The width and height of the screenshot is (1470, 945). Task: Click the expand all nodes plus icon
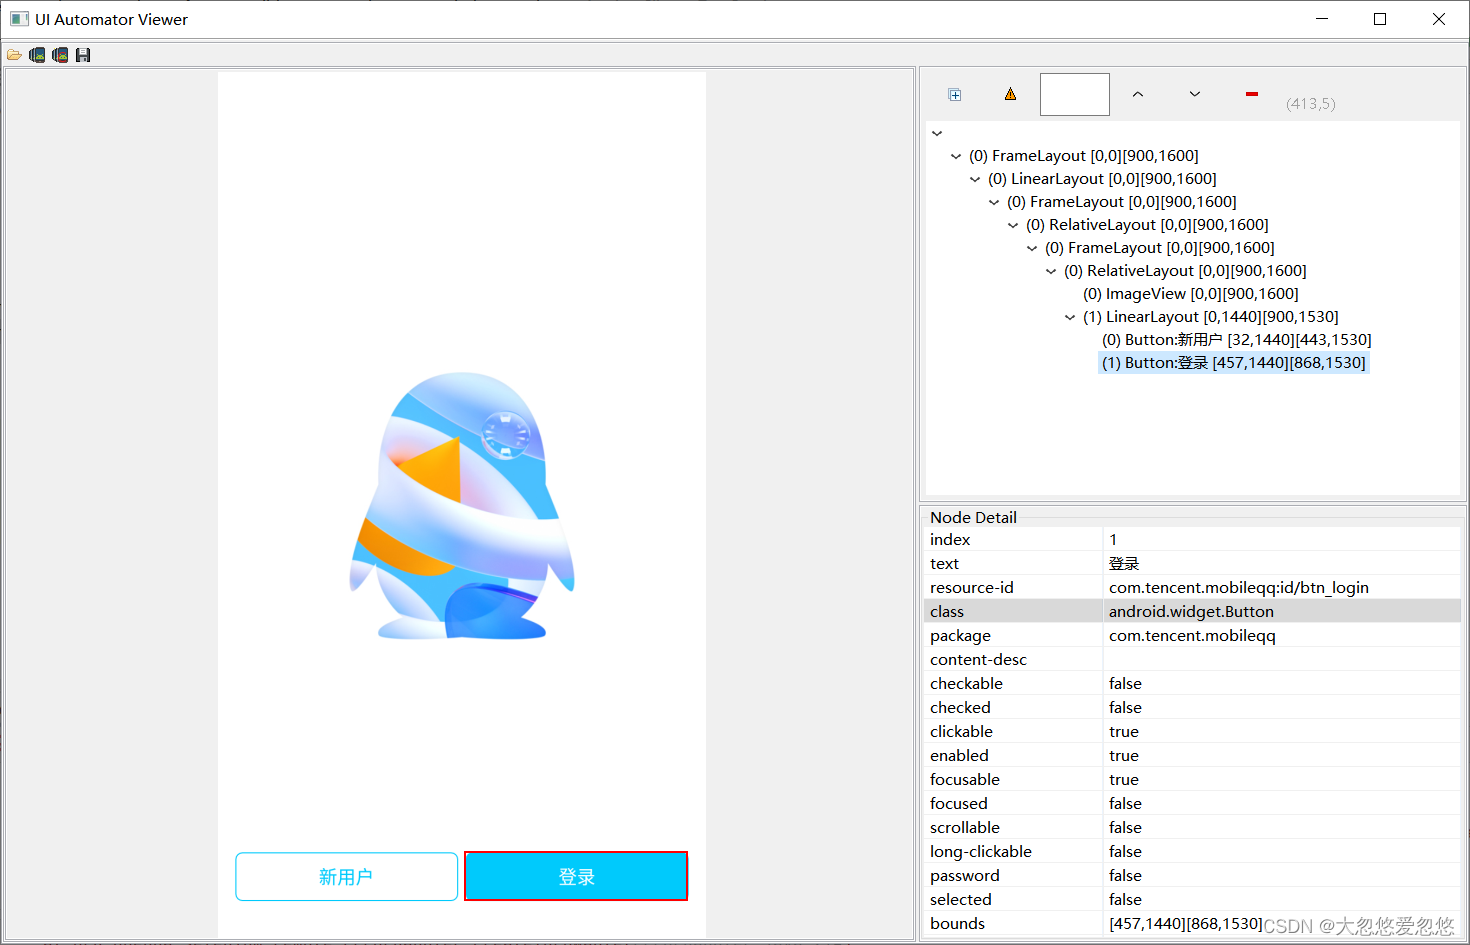[955, 95]
